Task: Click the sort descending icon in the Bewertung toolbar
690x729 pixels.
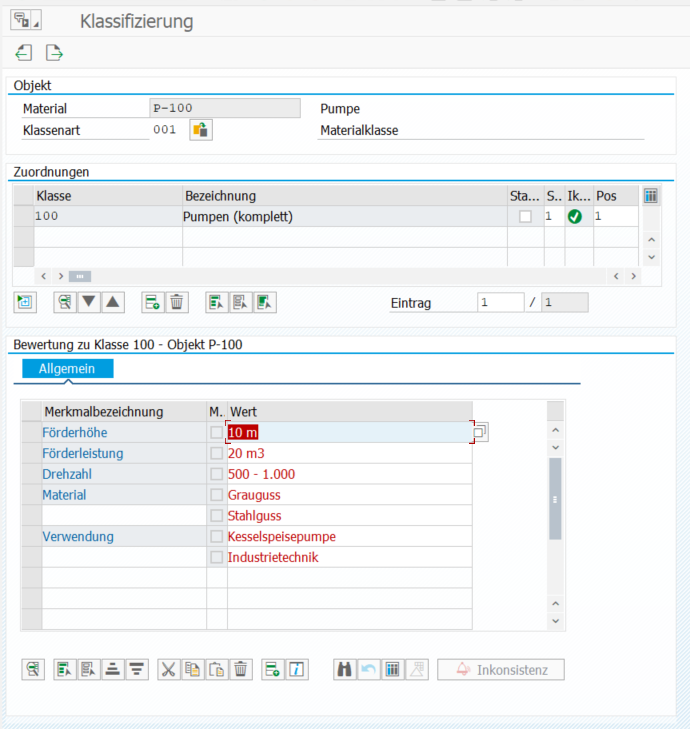Action: click(137, 669)
